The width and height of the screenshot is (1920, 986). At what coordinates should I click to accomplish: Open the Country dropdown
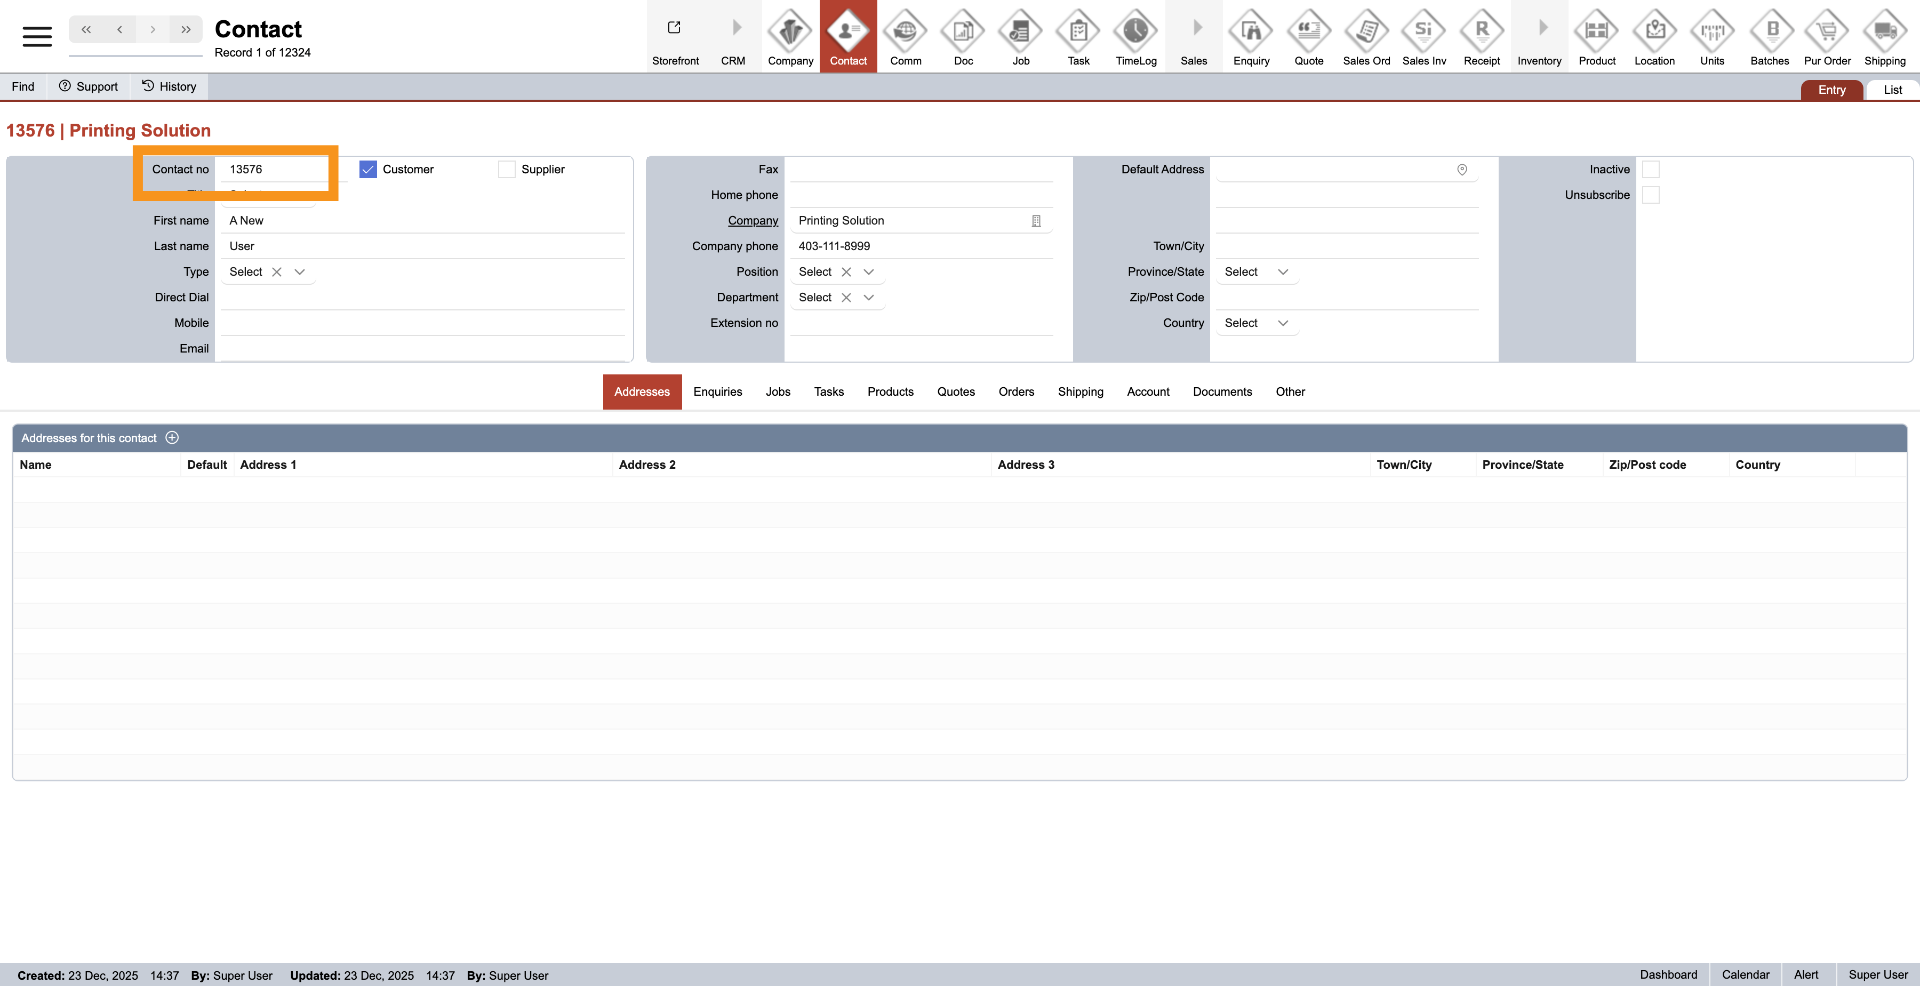[x=1283, y=323]
